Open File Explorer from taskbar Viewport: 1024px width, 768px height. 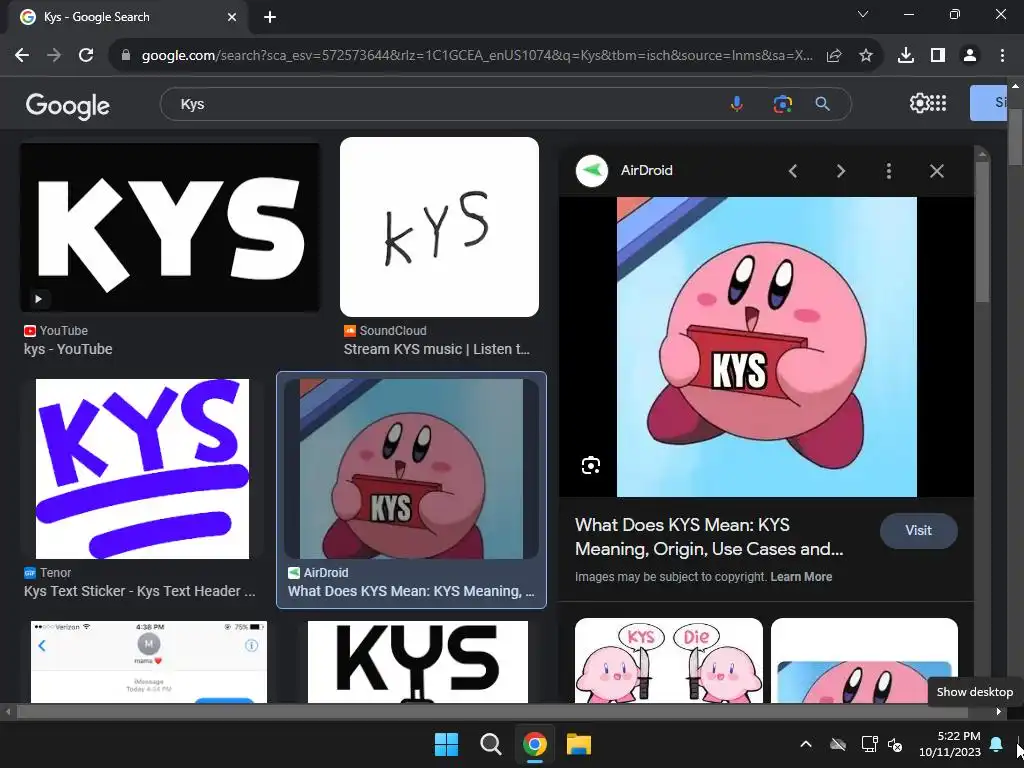click(x=579, y=744)
